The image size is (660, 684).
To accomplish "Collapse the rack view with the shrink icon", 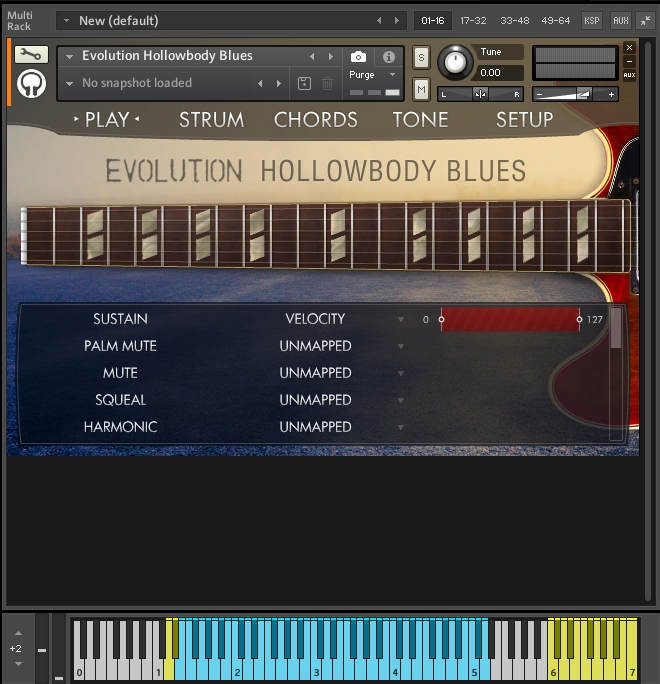I will (x=646, y=21).
